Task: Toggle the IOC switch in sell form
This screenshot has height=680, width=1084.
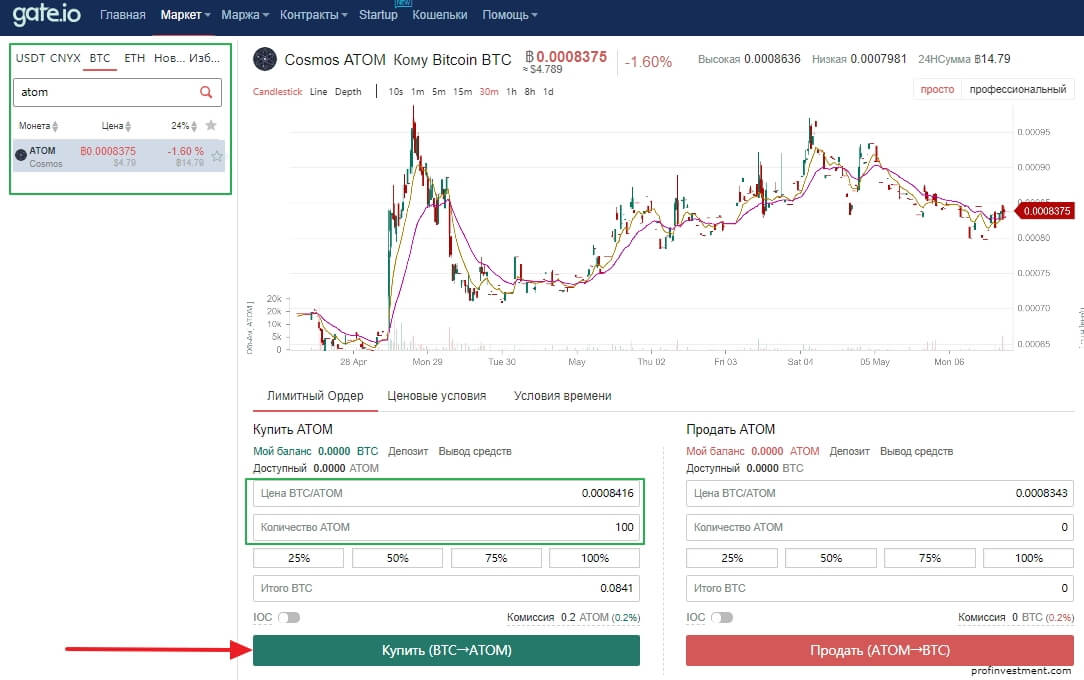Action: [x=722, y=617]
